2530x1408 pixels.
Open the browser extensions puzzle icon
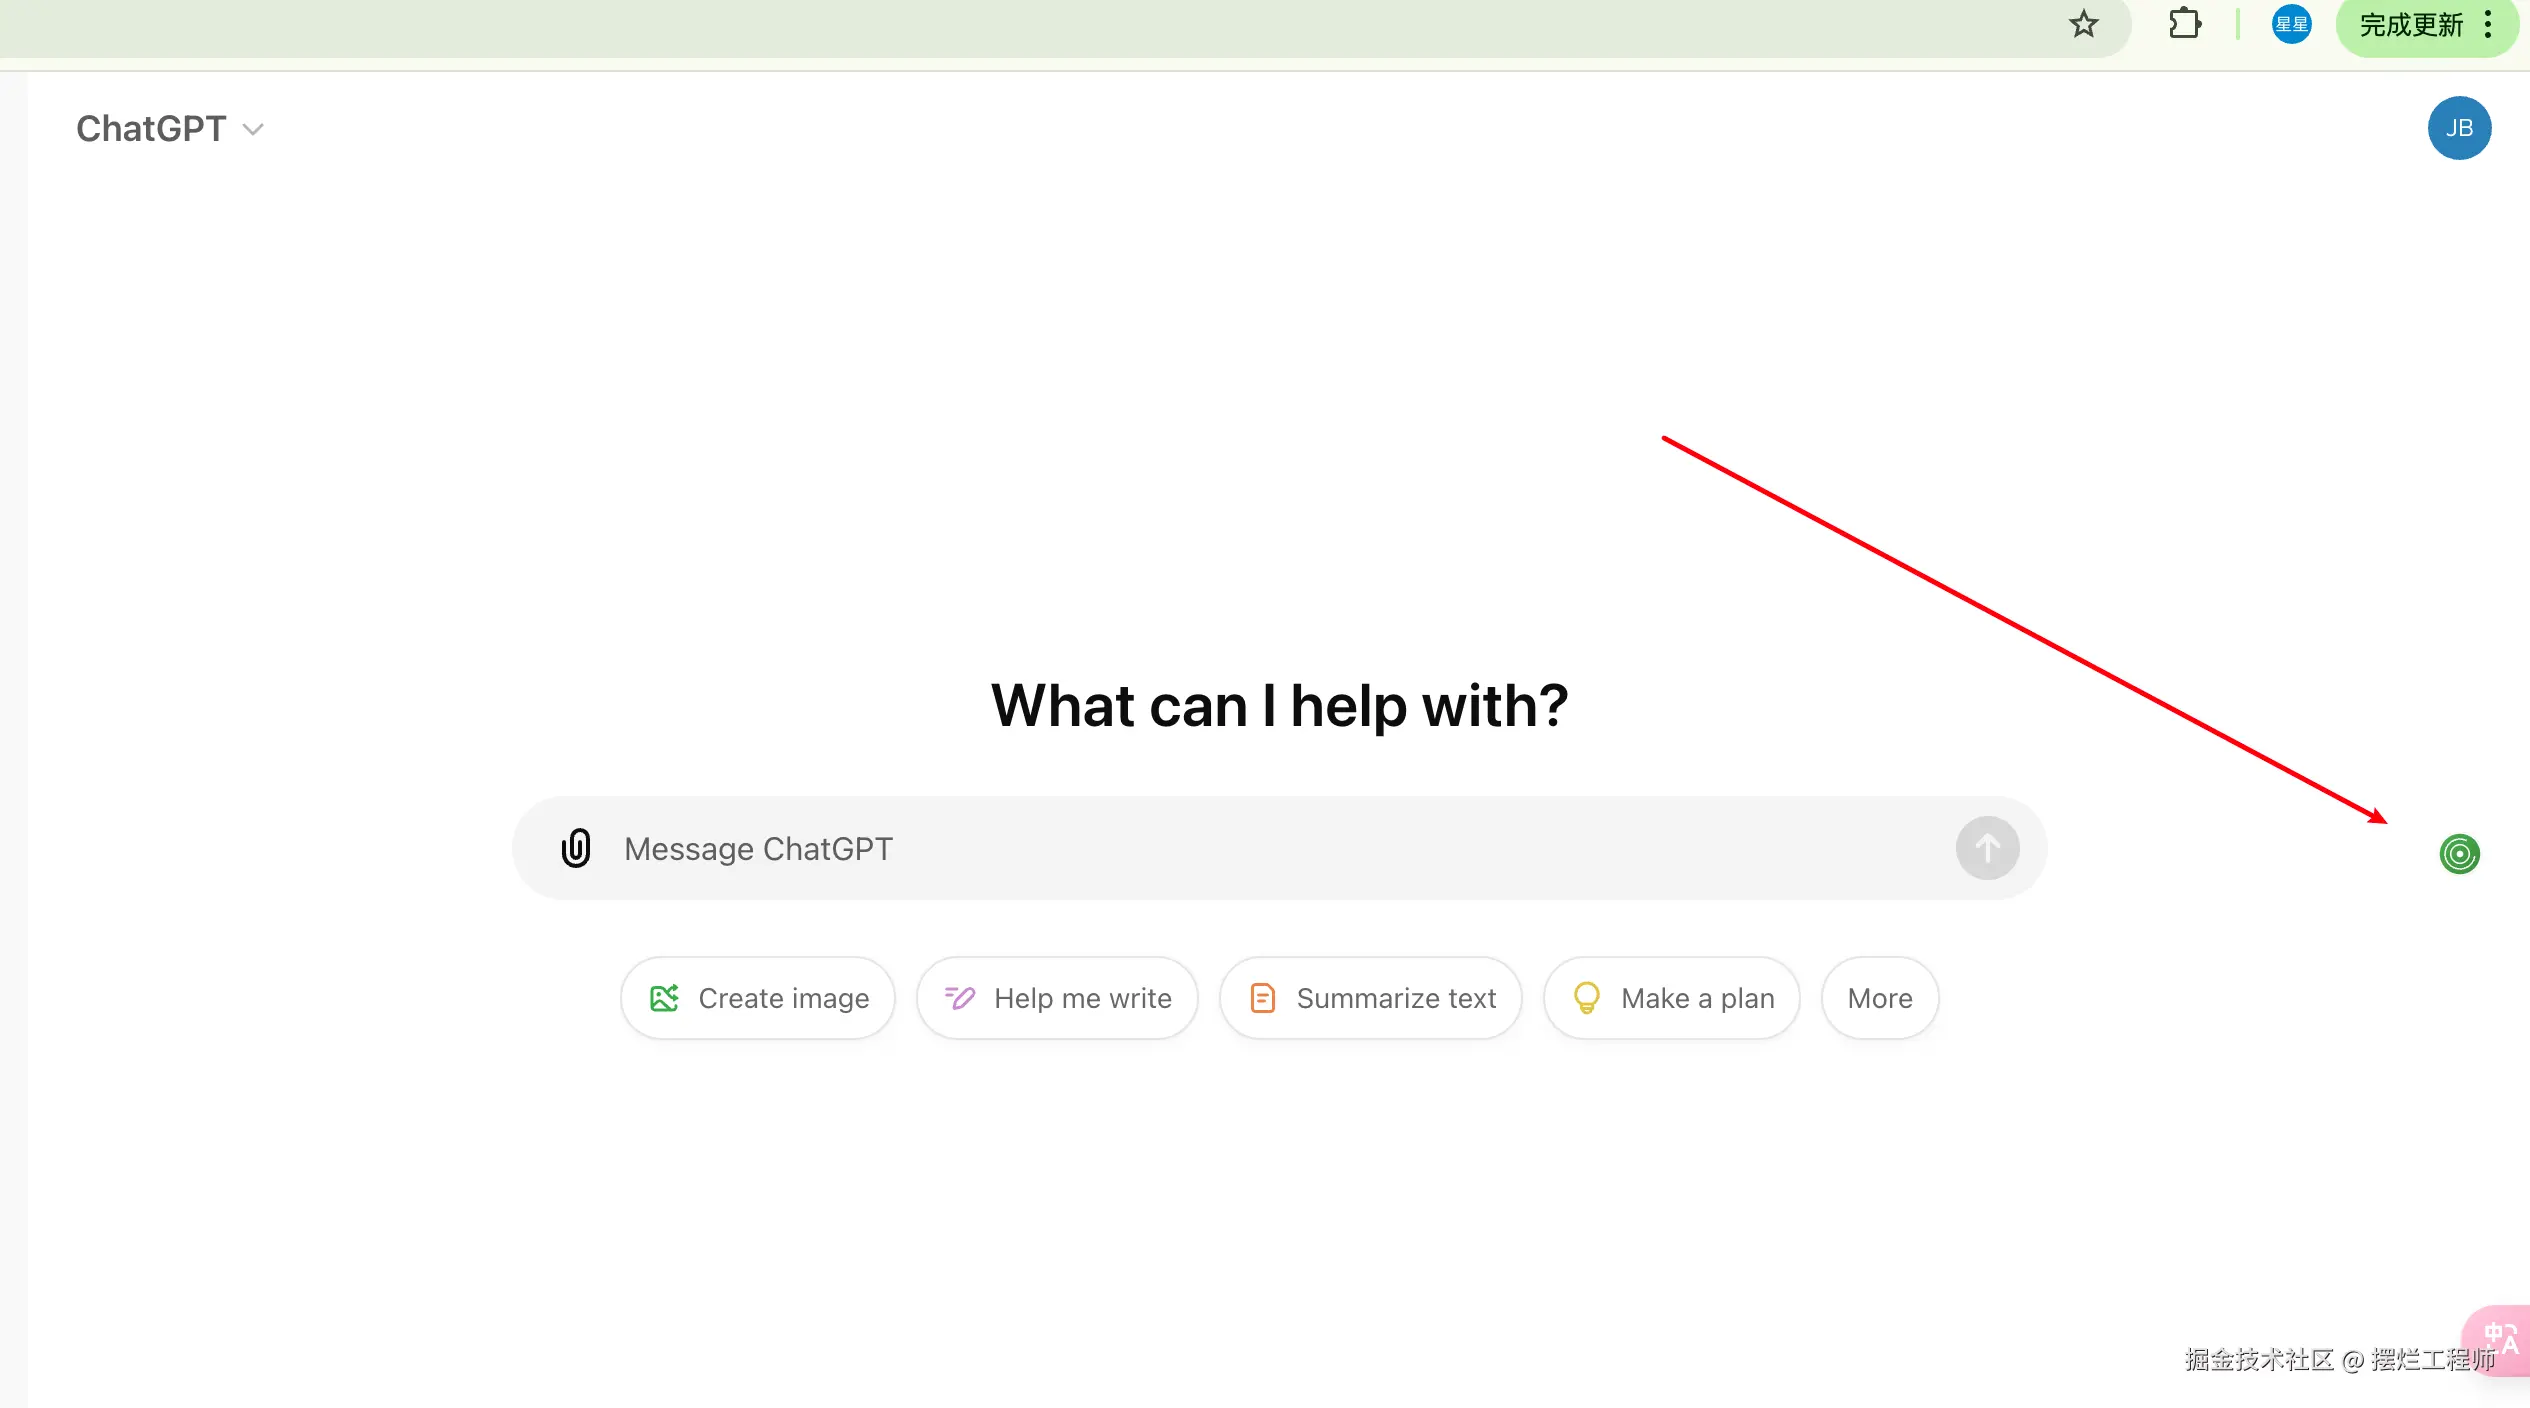pyautogui.click(x=2185, y=24)
